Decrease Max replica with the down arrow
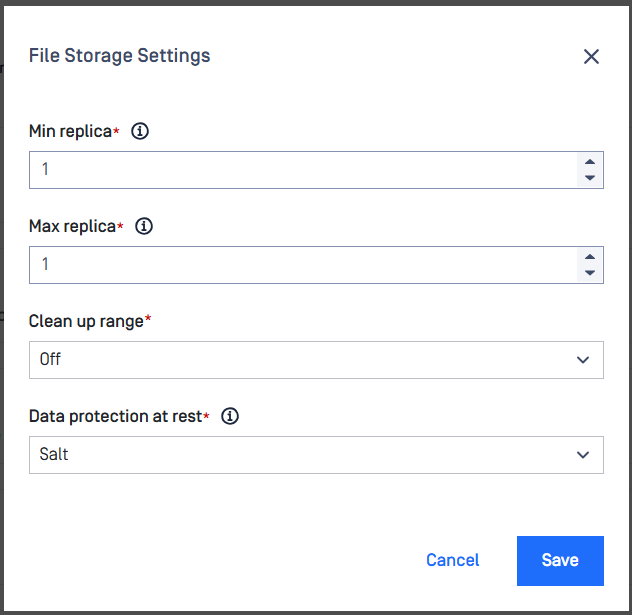Image resolution: width=632 pixels, height=615 pixels. 590,273
